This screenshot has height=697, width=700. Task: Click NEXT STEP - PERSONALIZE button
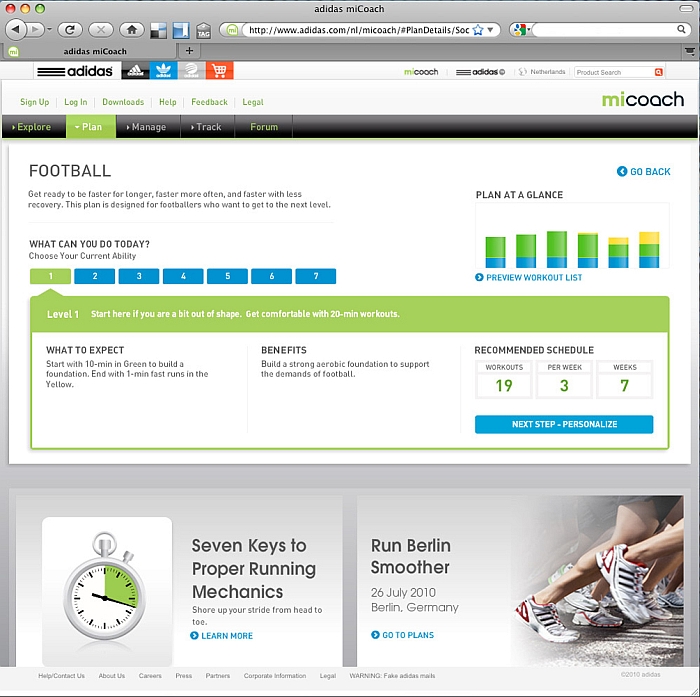point(564,424)
